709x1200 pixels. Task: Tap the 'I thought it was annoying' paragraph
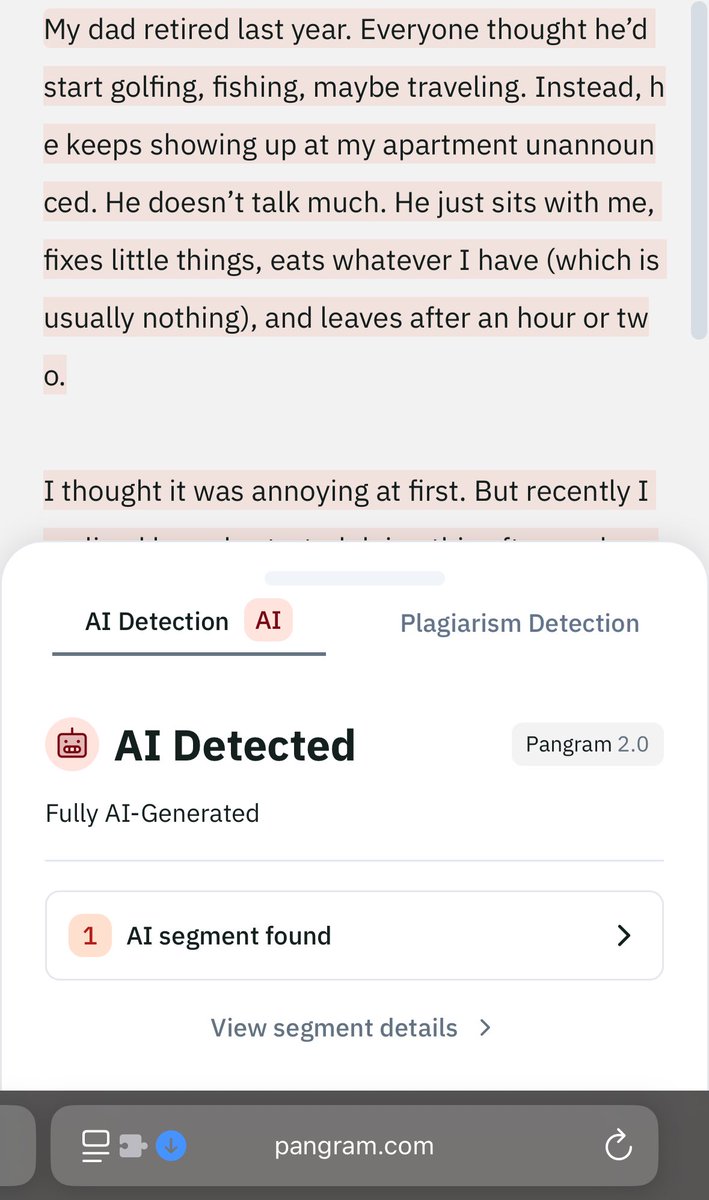tap(346, 491)
